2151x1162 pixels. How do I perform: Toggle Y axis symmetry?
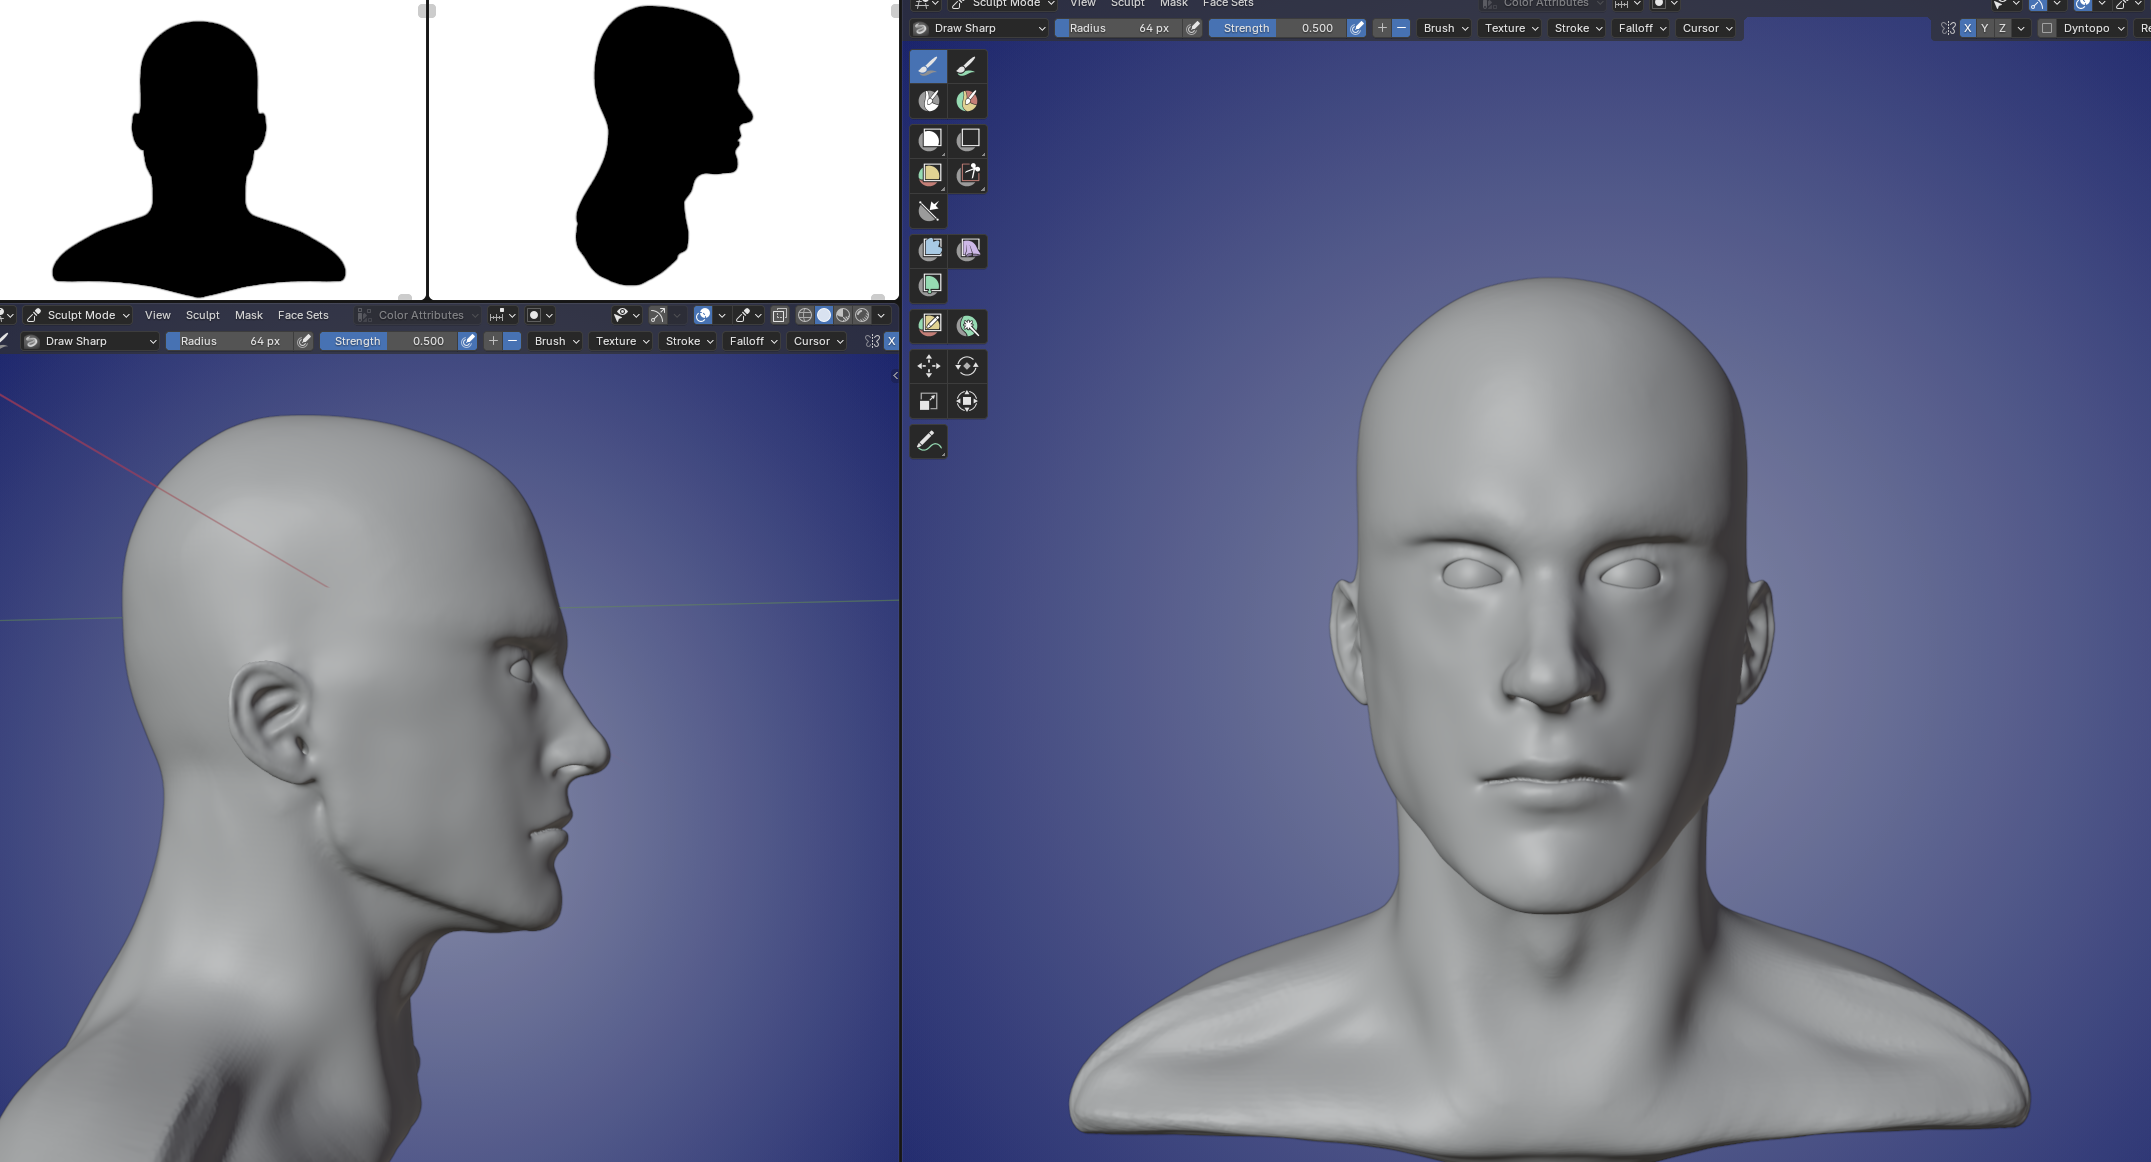(1985, 28)
